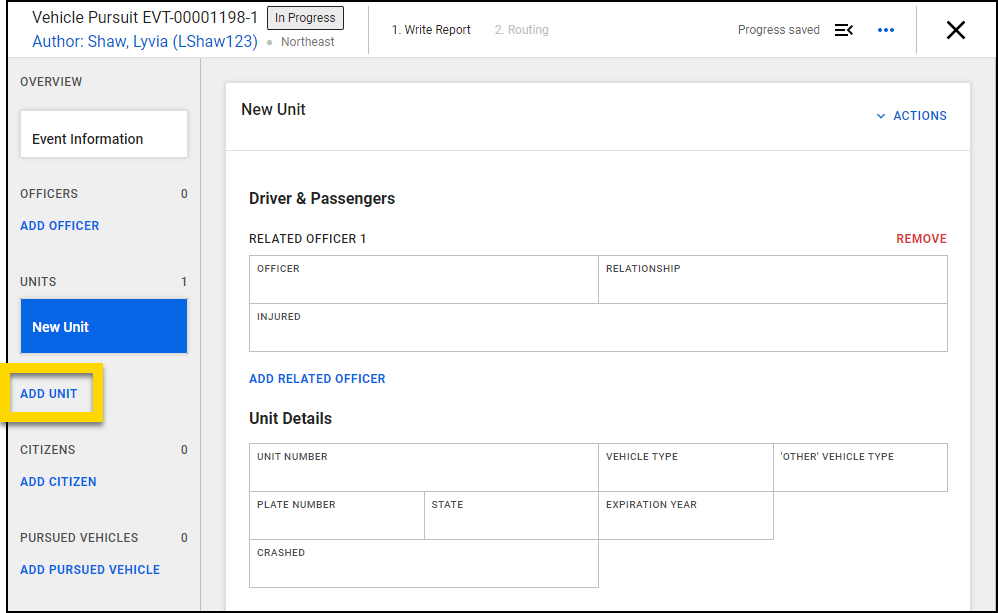Image resolution: width=998 pixels, height=613 pixels.
Task: Click ADD CITIZEN in the sidebar
Action: point(58,481)
